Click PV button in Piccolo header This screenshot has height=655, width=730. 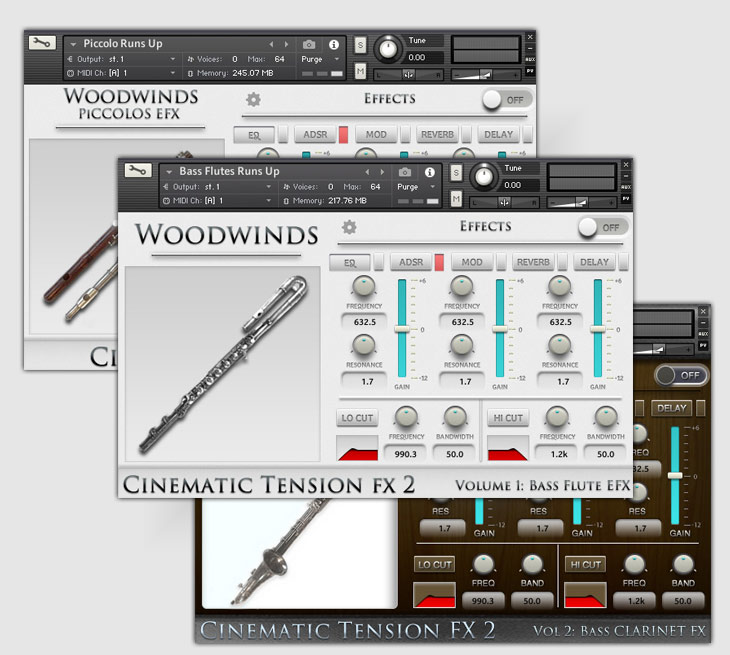[x=530, y=71]
